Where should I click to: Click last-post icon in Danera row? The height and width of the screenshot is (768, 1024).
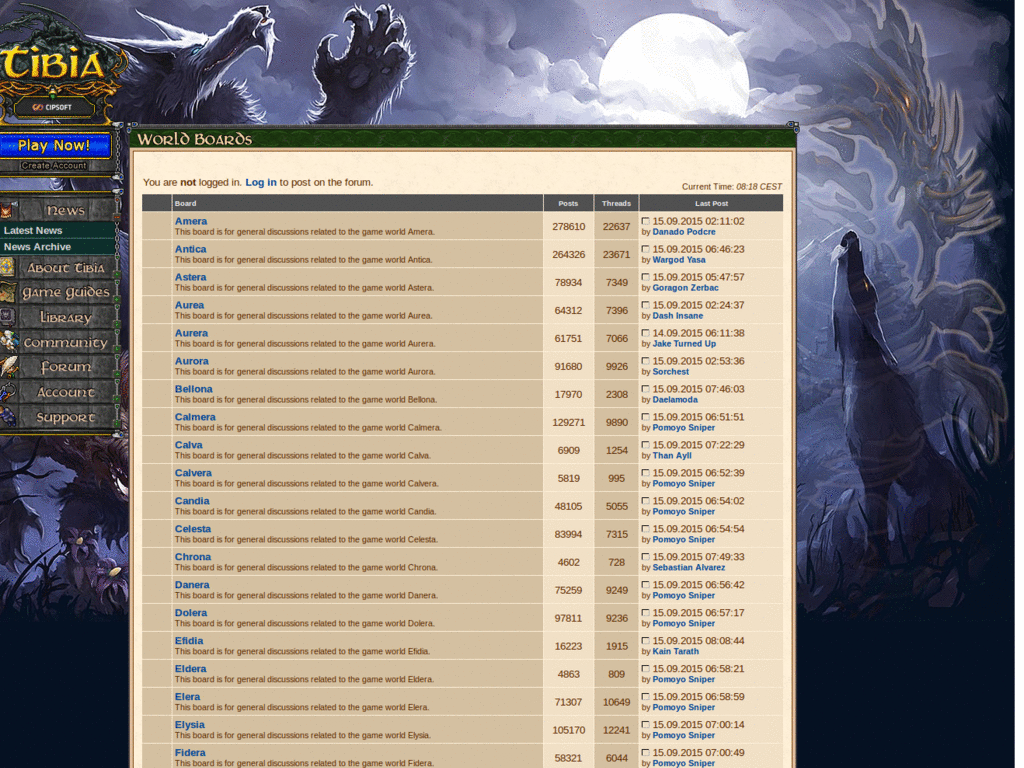point(646,585)
